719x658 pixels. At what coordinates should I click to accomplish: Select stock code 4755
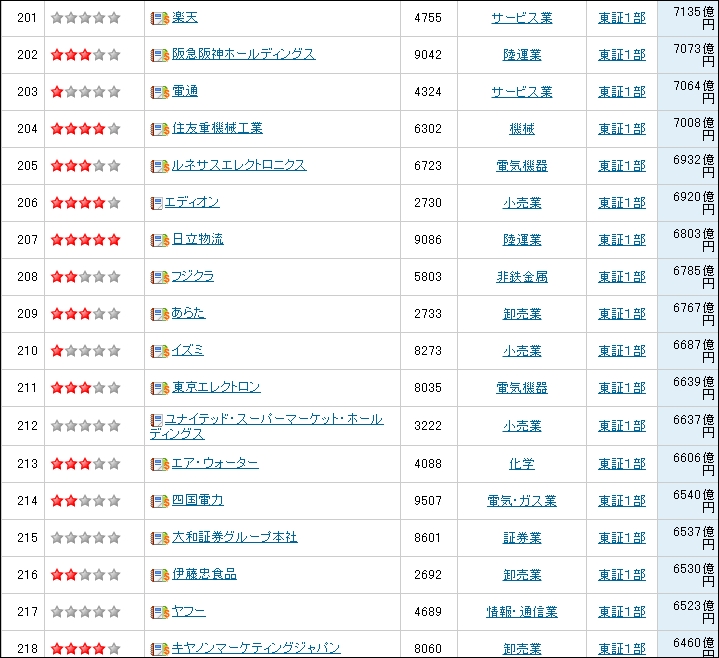tap(428, 18)
